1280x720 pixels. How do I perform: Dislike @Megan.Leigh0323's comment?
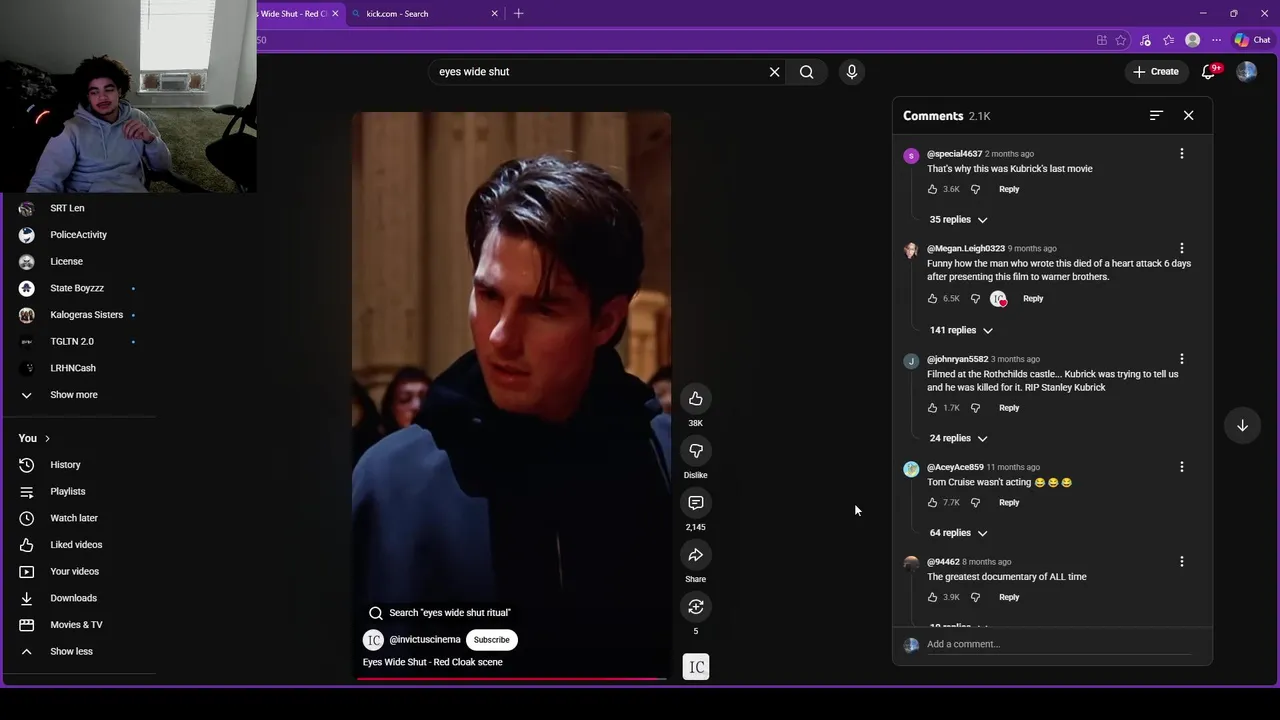976,298
